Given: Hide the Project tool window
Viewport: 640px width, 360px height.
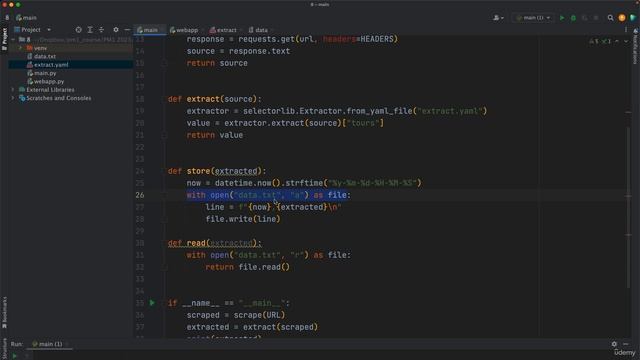Looking at the screenshot, I should point(127,30).
